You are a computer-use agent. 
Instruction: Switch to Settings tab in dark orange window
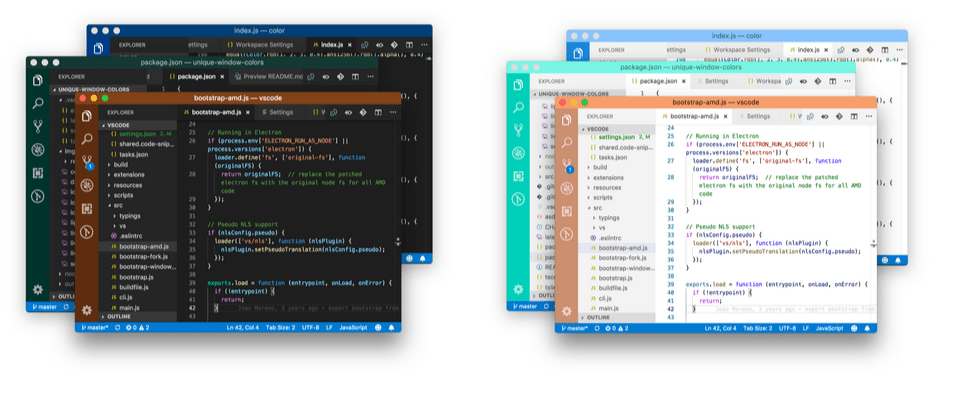click(x=281, y=112)
